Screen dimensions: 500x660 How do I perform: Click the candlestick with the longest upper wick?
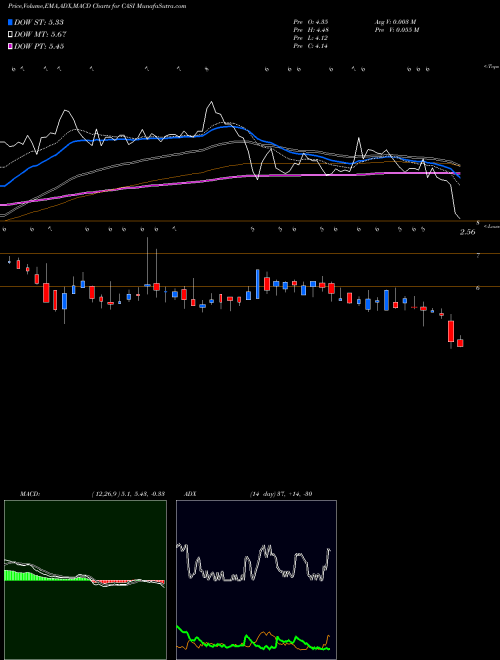pos(147,285)
